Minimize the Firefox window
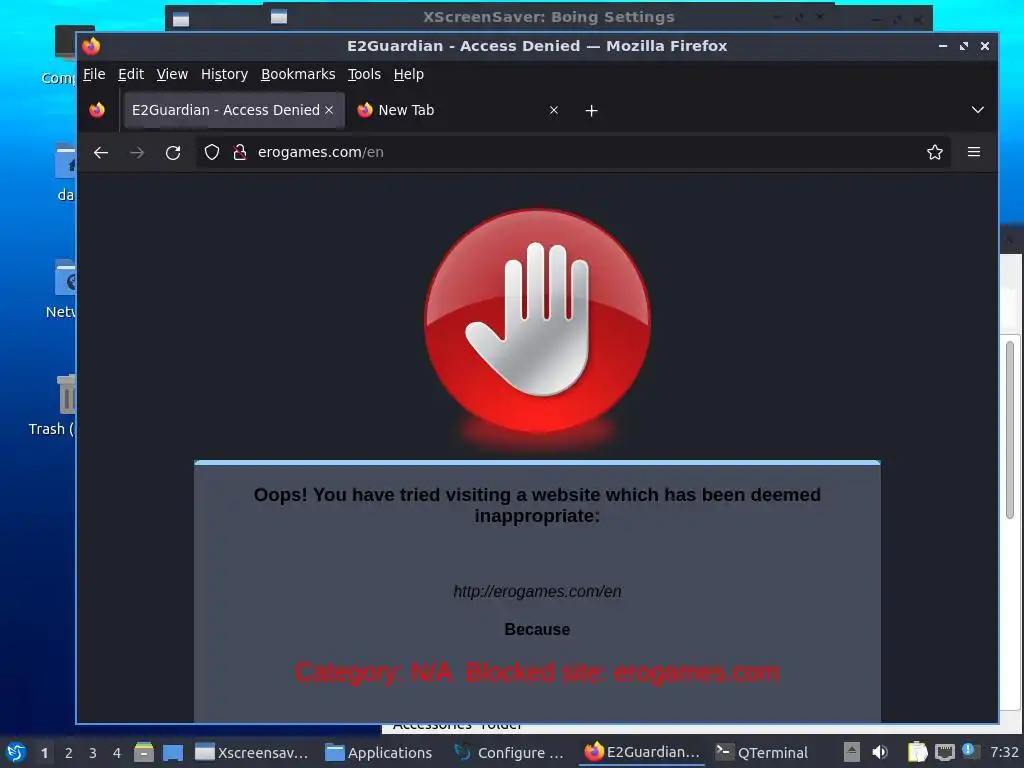Image resolution: width=1024 pixels, height=768 pixels. tap(943, 46)
